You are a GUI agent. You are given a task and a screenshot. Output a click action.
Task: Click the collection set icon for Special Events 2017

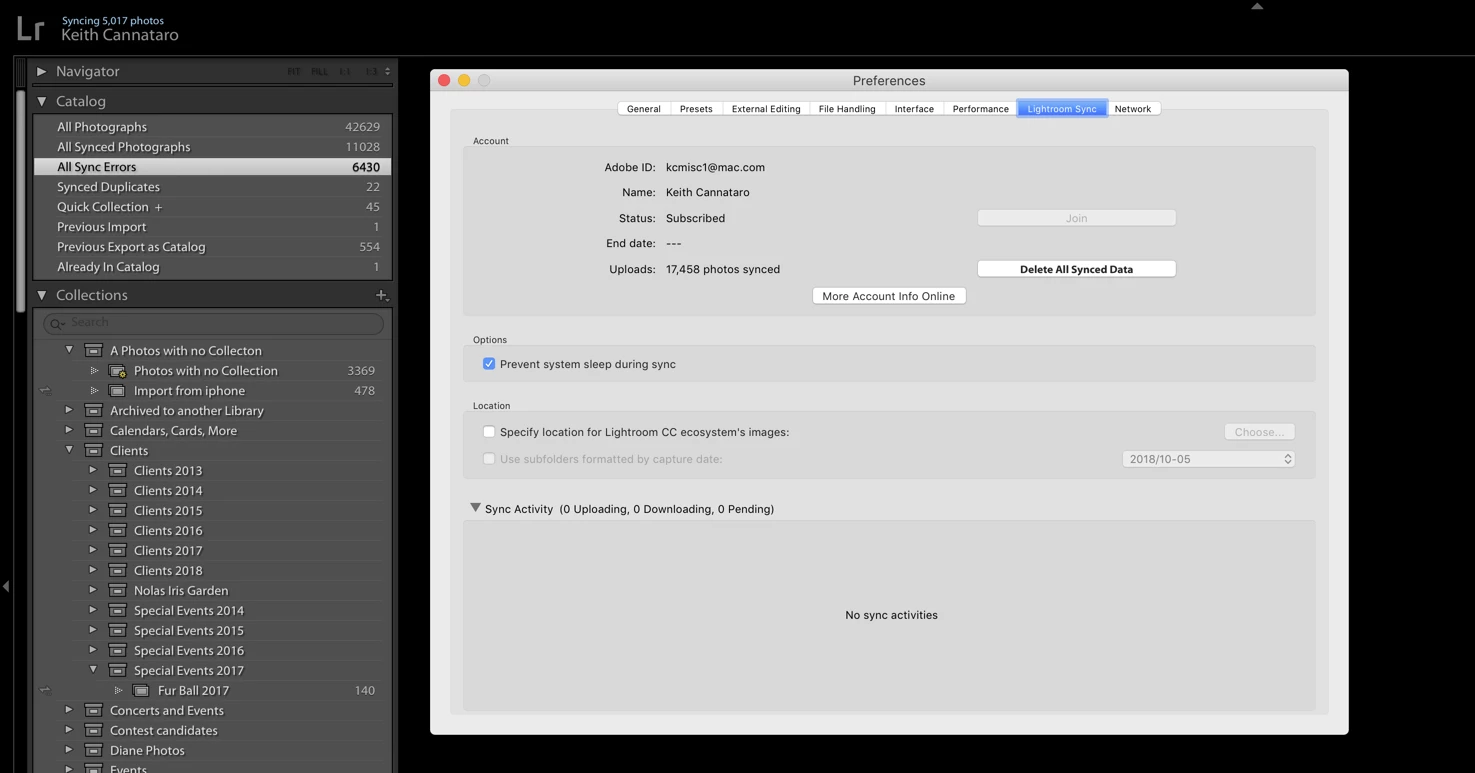pos(117,671)
